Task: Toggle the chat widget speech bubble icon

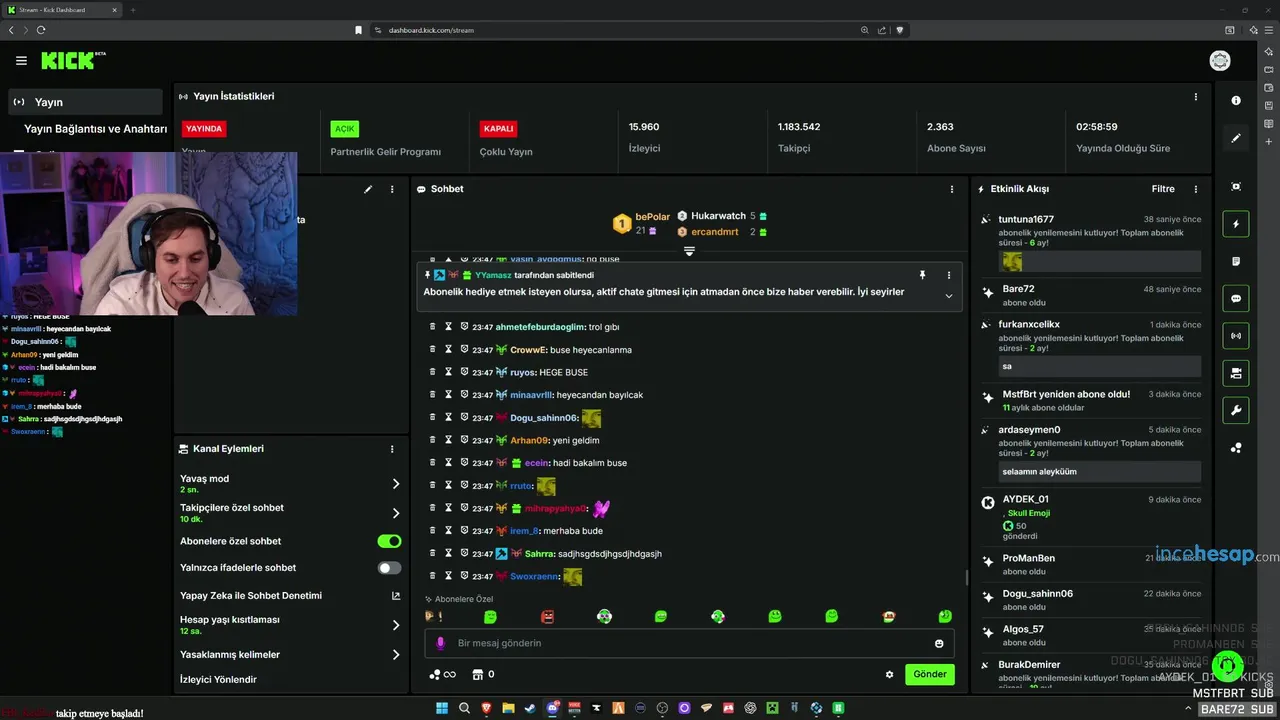Action: coord(1236,298)
